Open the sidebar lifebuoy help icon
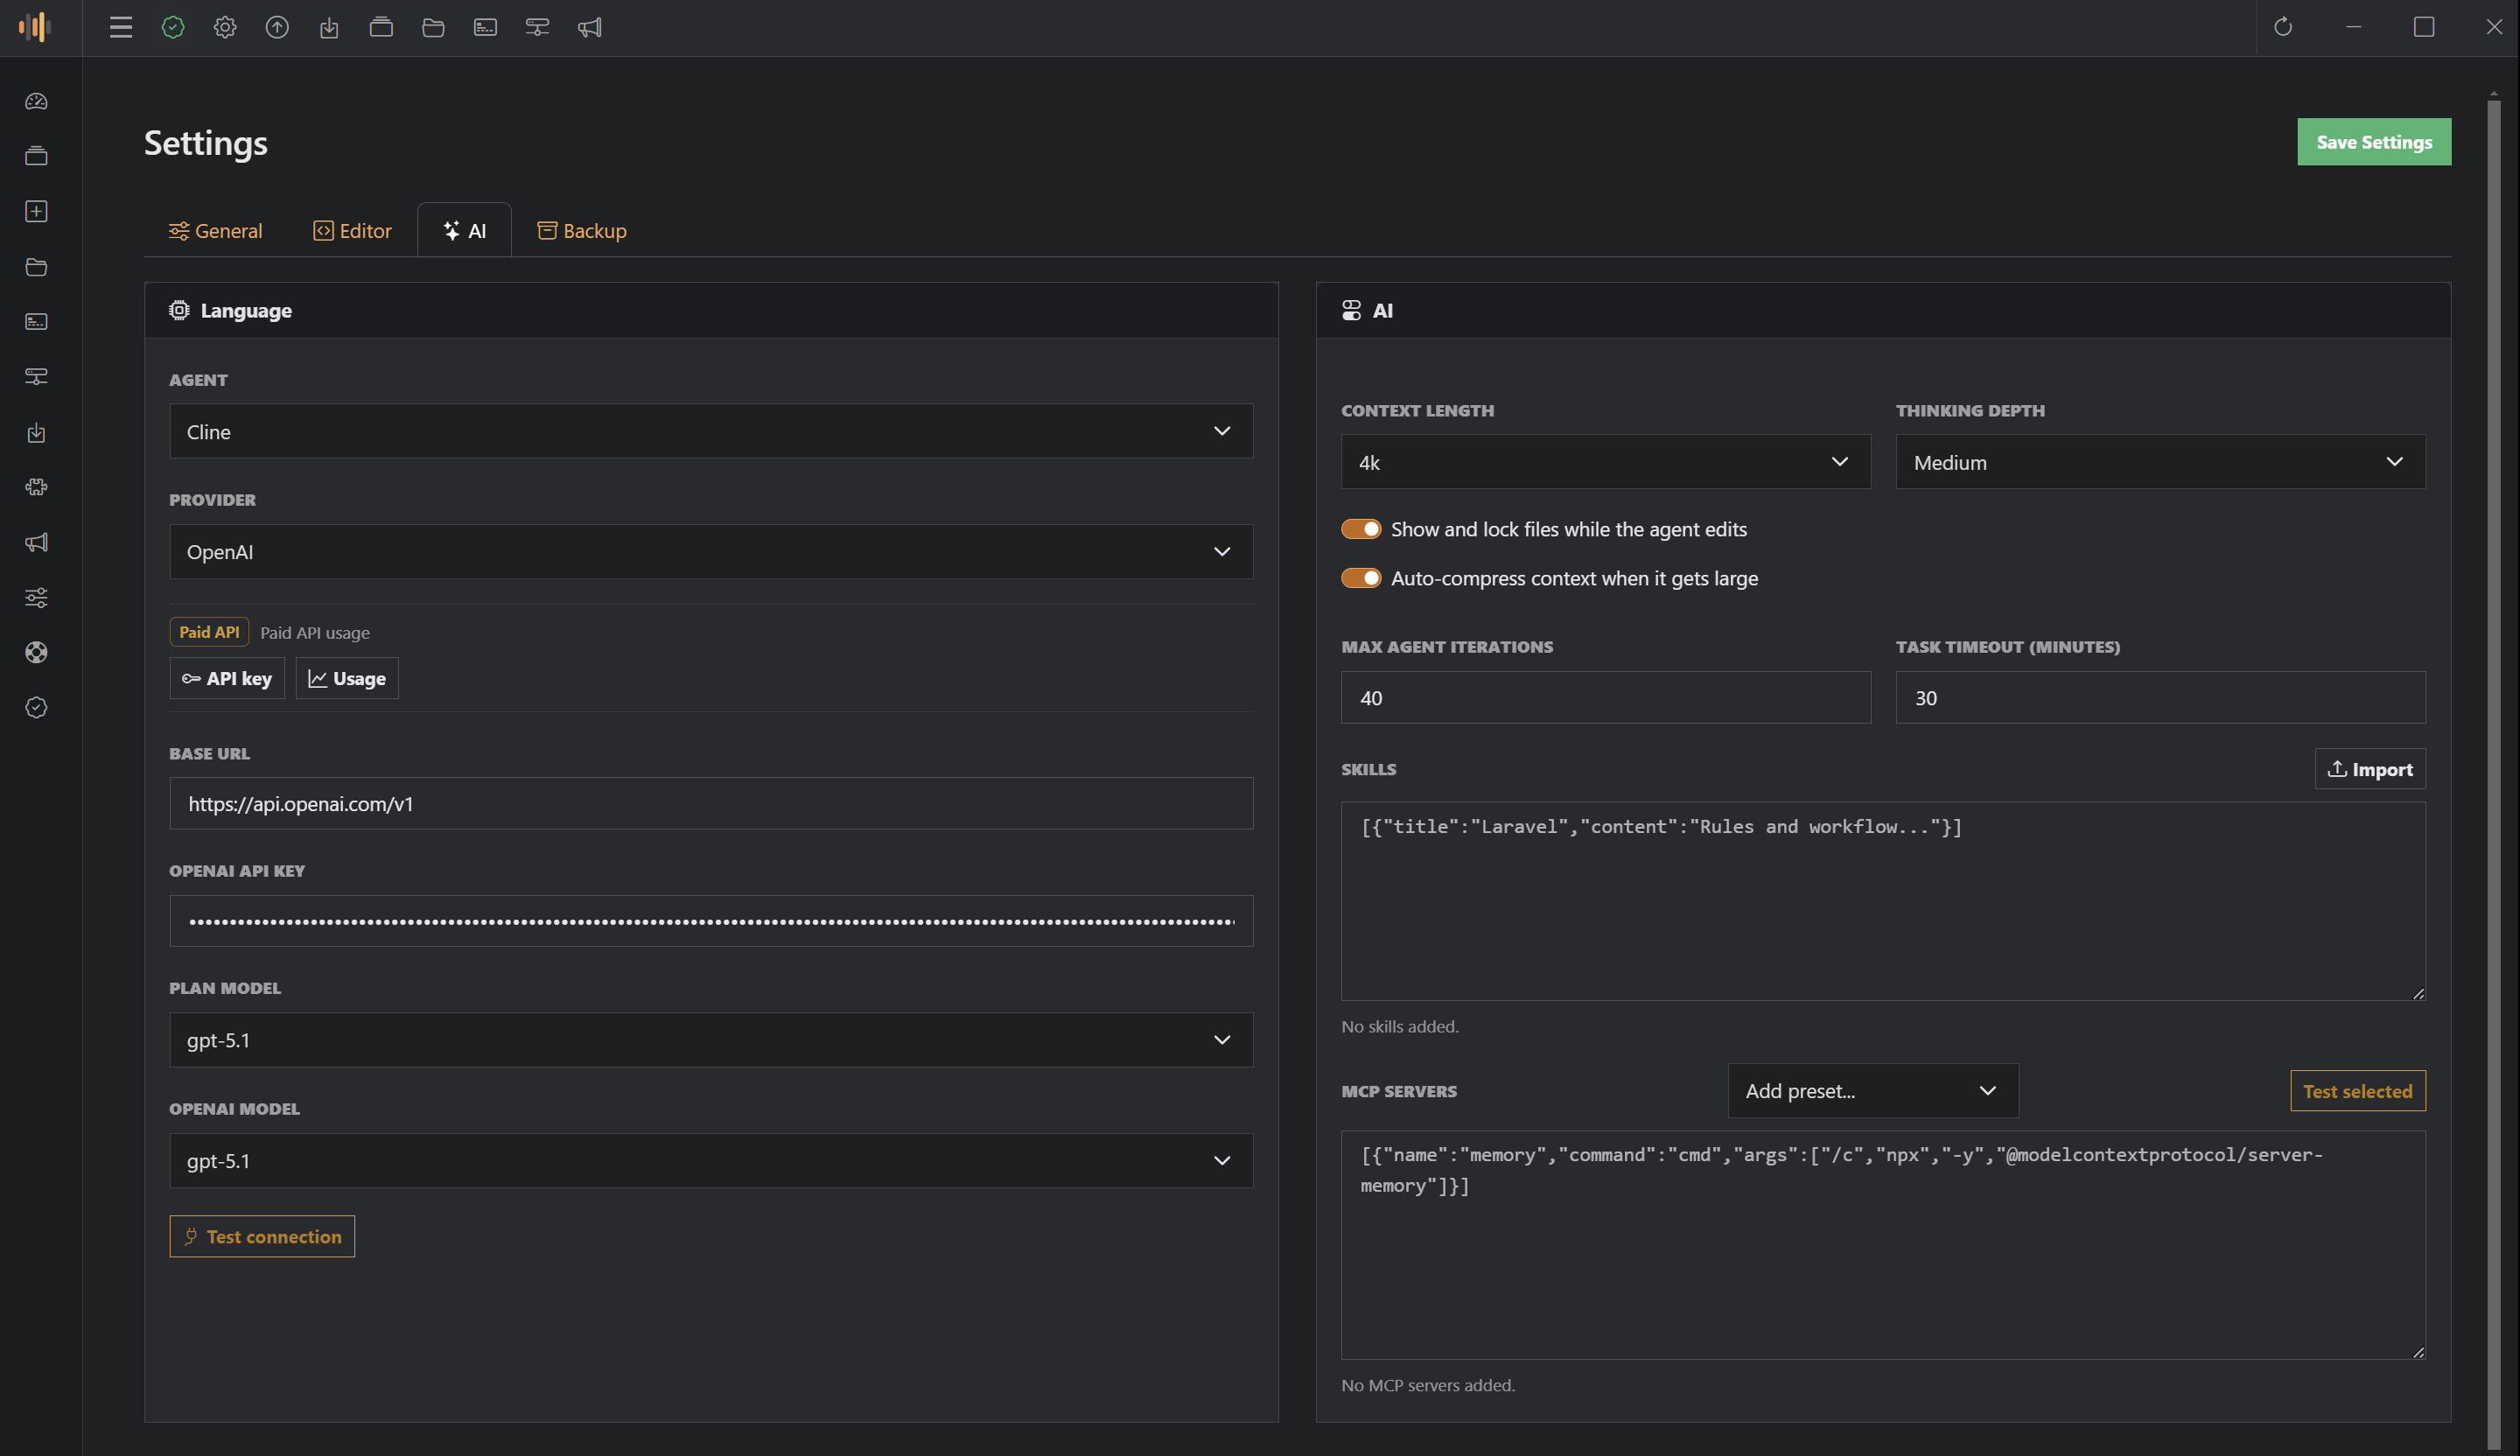 36,652
